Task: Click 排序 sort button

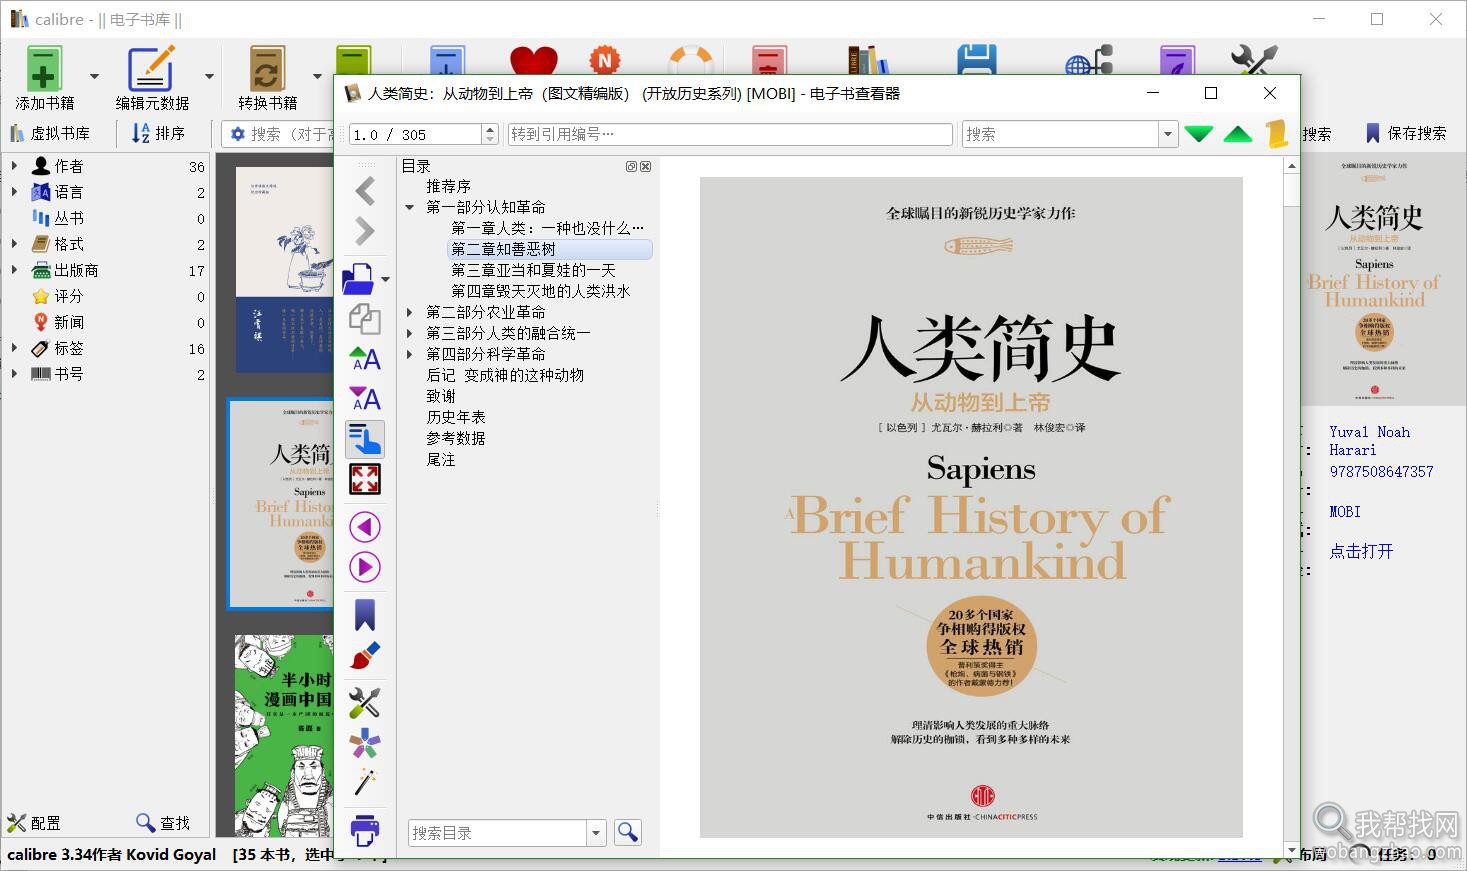Action: 158,133
